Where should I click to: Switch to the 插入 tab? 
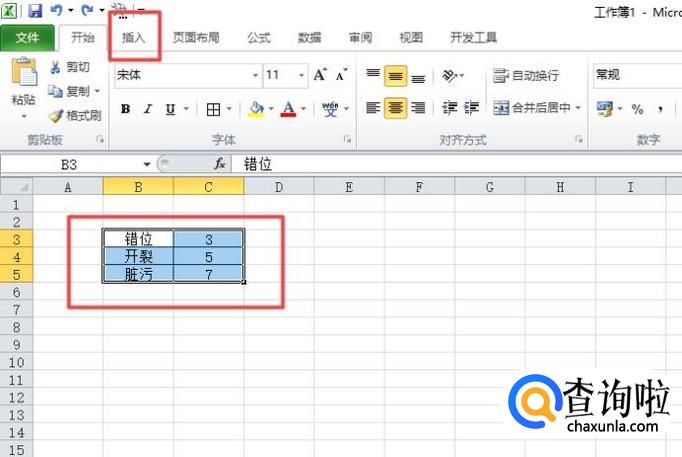[x=134, y=38]
